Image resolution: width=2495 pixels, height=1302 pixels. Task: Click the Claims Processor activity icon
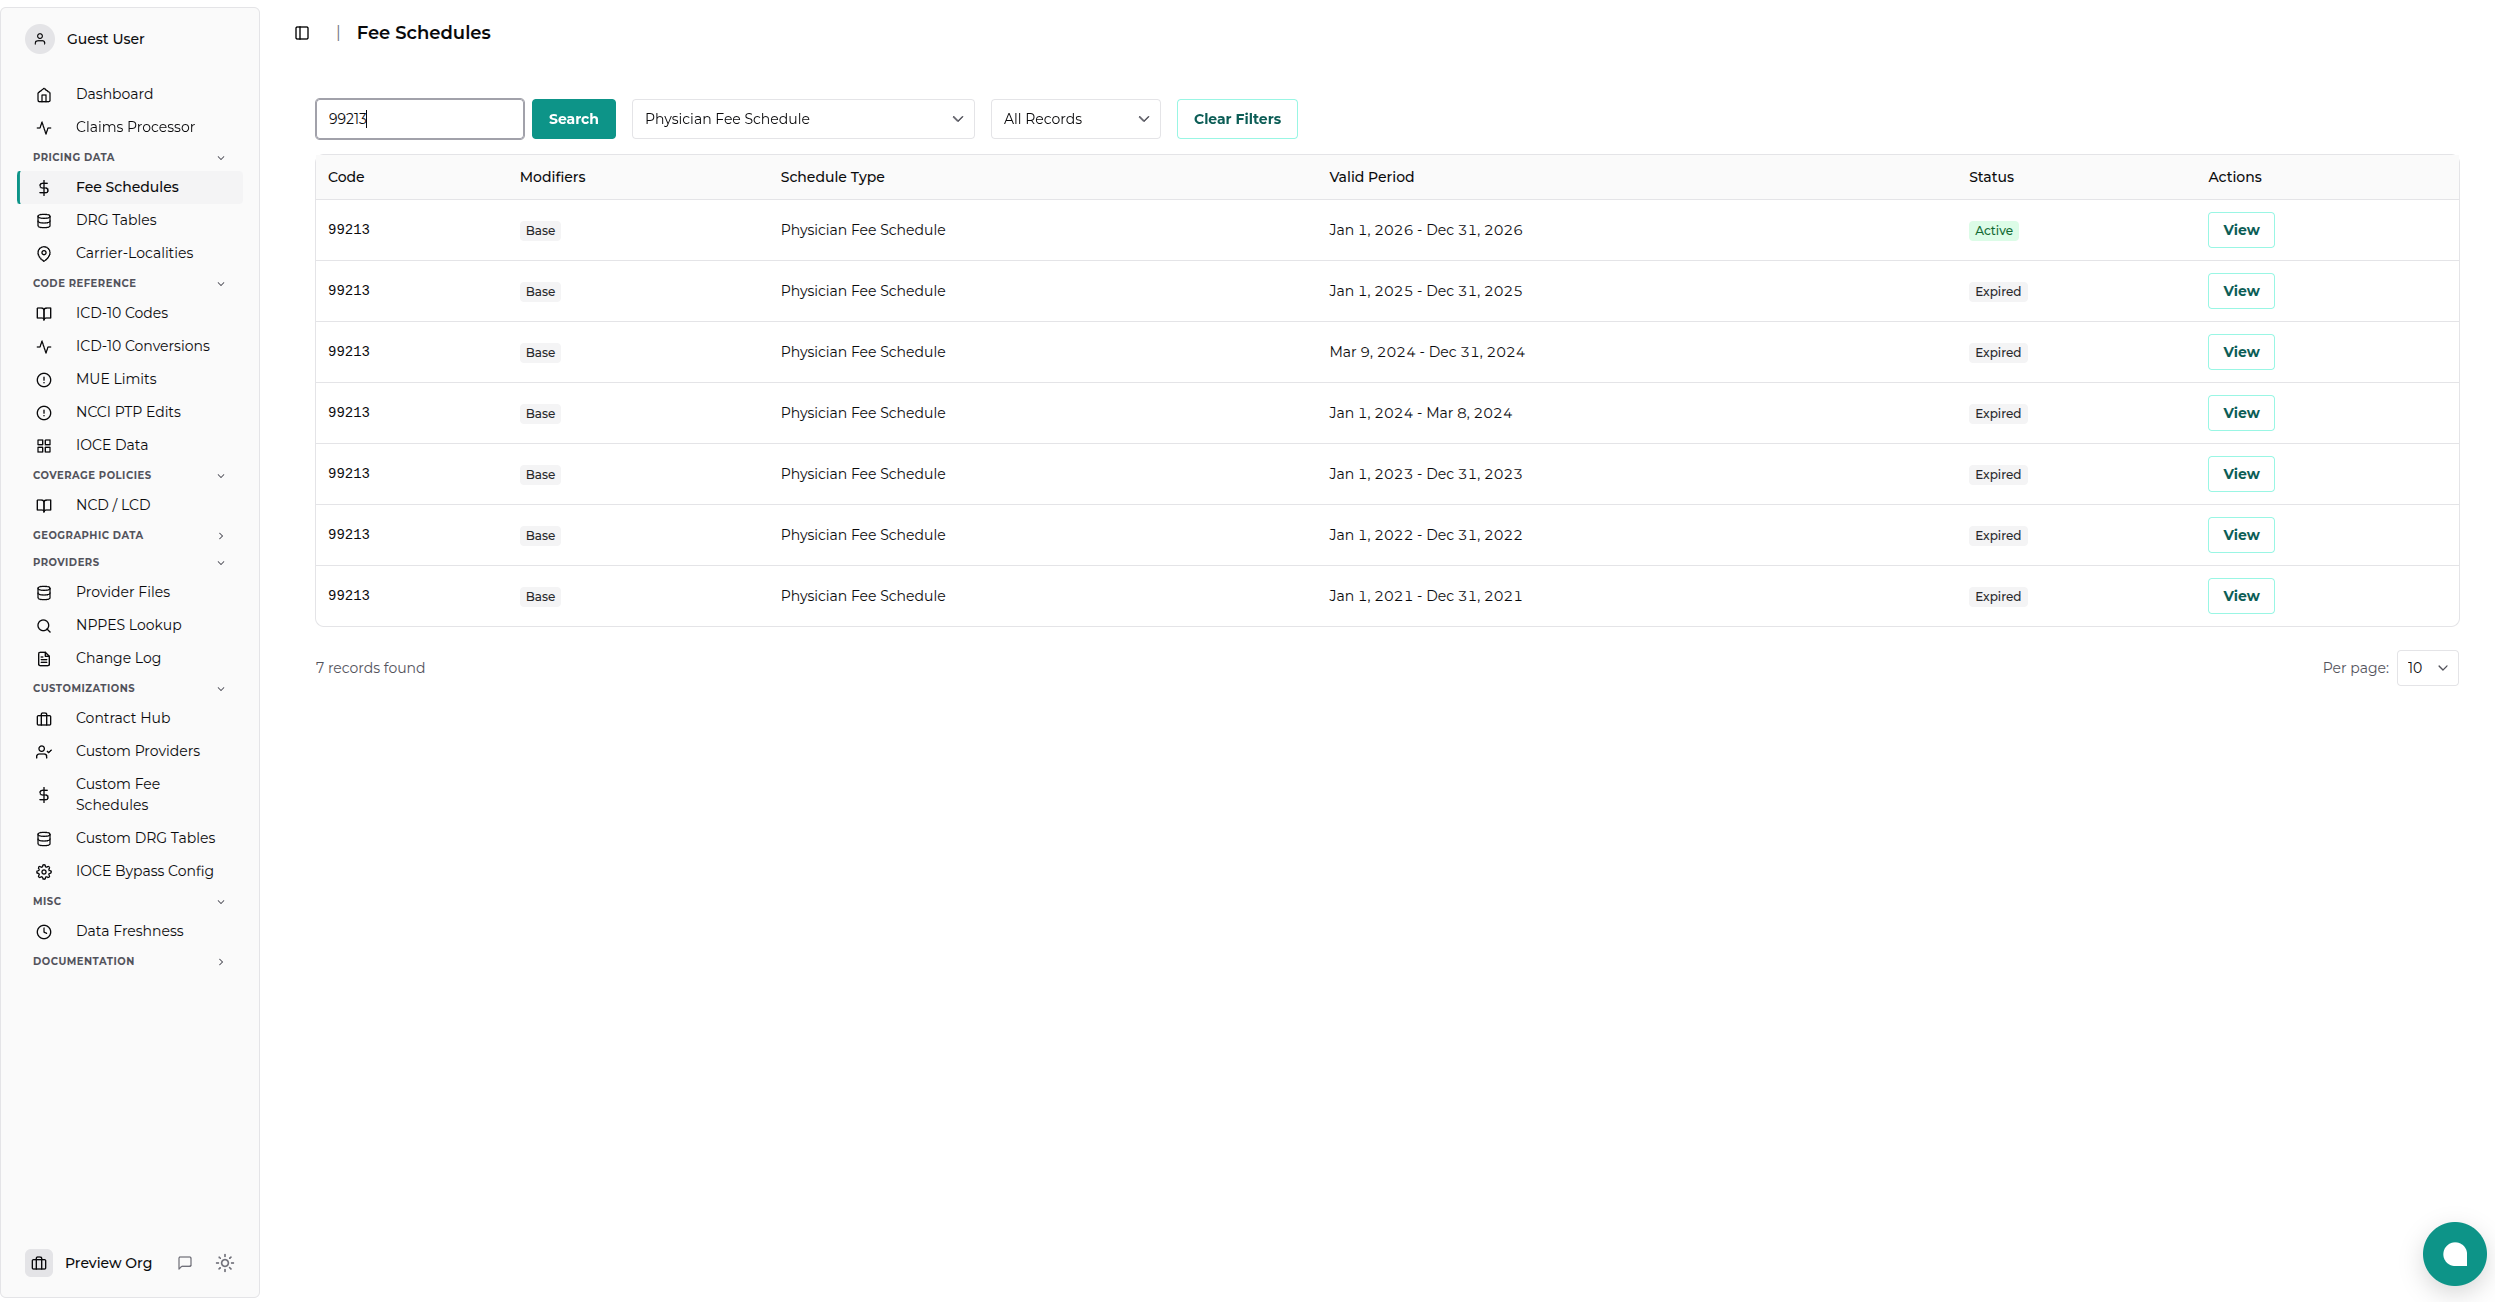point(44,128)
